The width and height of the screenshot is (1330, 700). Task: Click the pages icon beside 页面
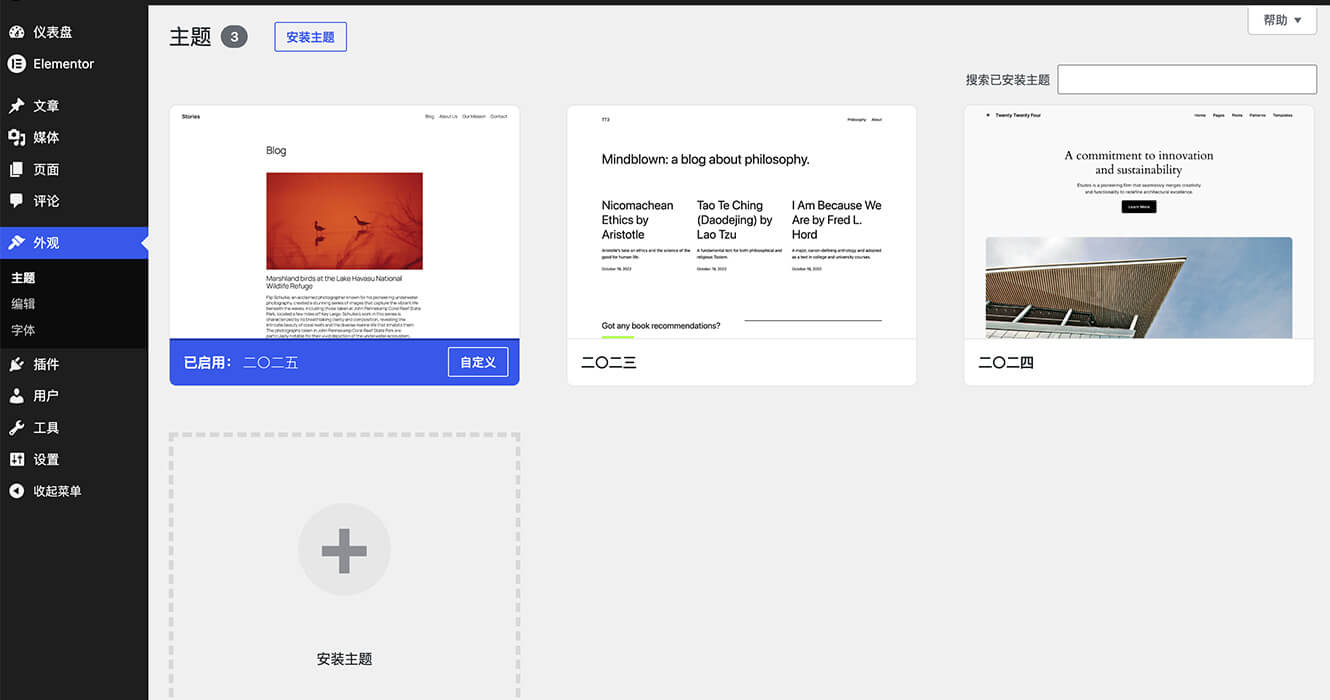click(16, 169)
